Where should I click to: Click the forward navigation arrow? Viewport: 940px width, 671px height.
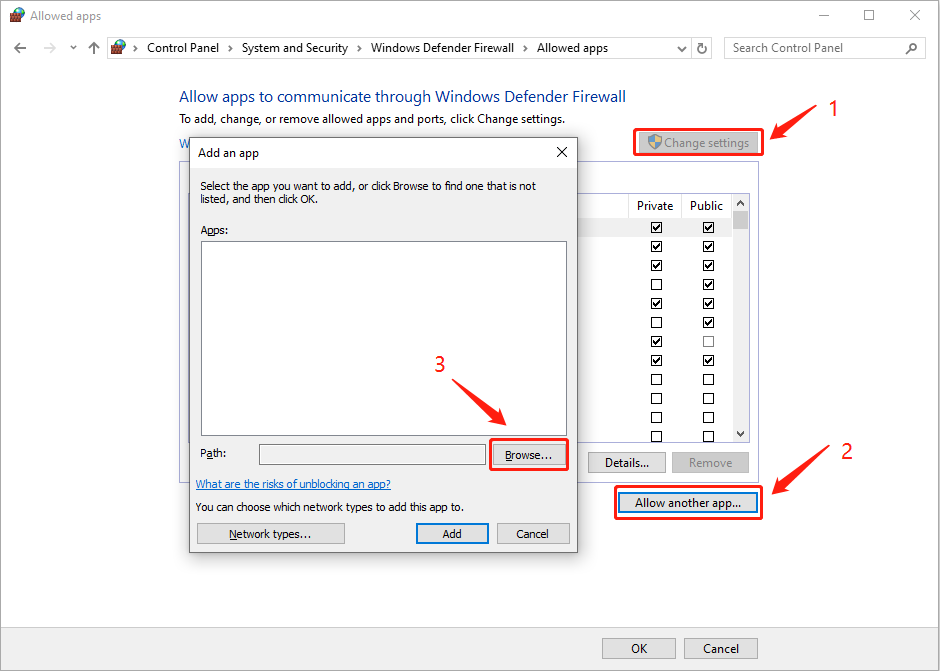pos(50,48)
